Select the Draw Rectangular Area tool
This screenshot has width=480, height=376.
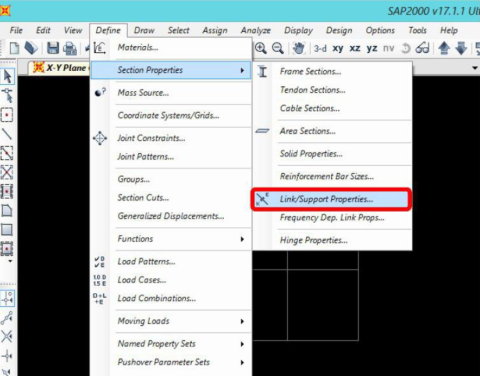click(7, 230)
